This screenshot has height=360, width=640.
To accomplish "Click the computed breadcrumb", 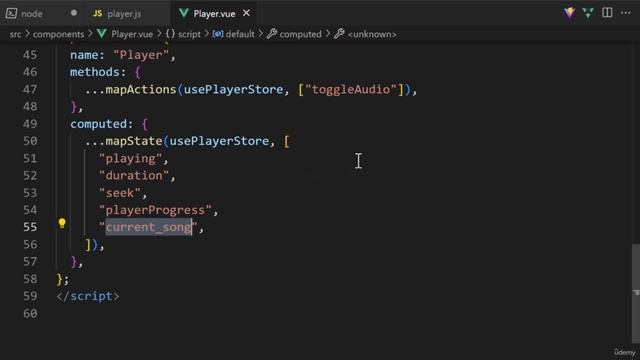I will (x=300, y=34).
